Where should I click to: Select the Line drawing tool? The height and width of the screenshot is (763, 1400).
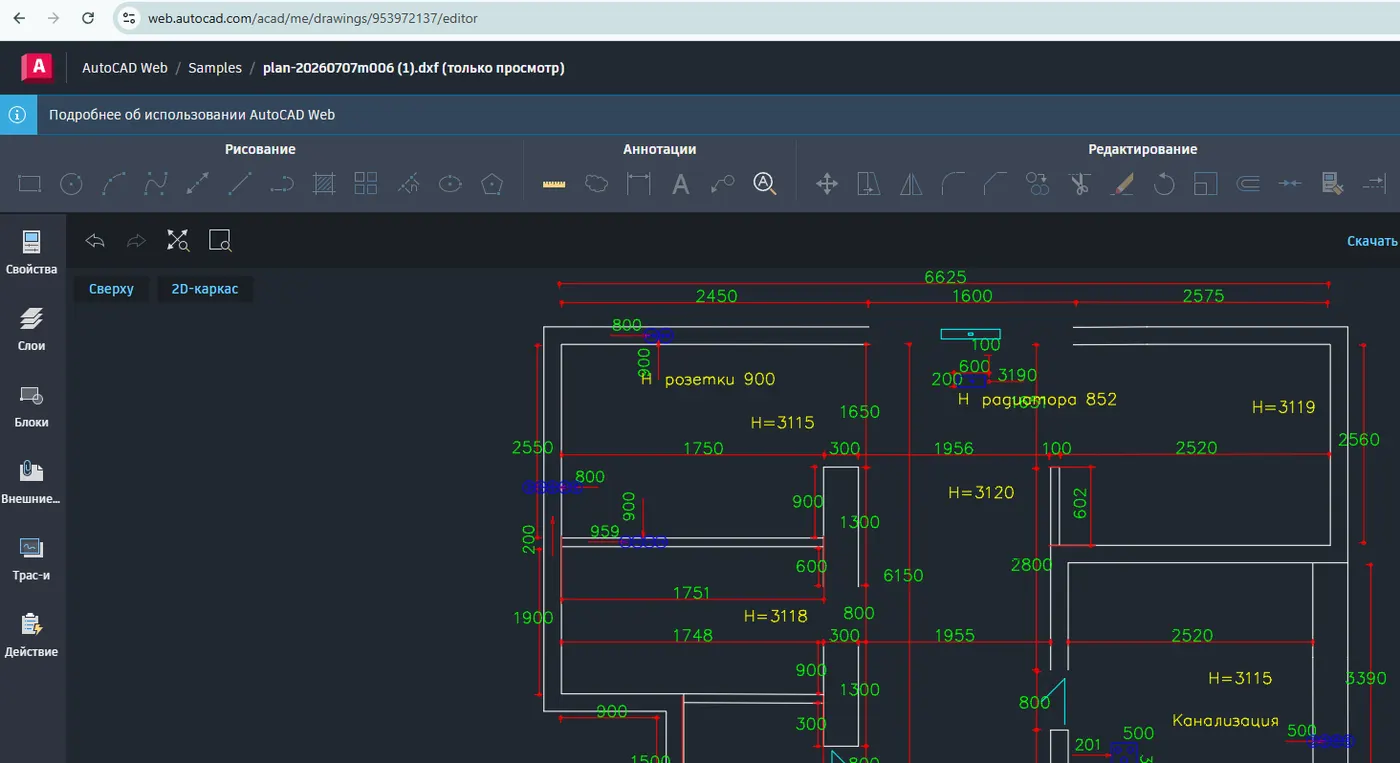(x=240, y=183)
